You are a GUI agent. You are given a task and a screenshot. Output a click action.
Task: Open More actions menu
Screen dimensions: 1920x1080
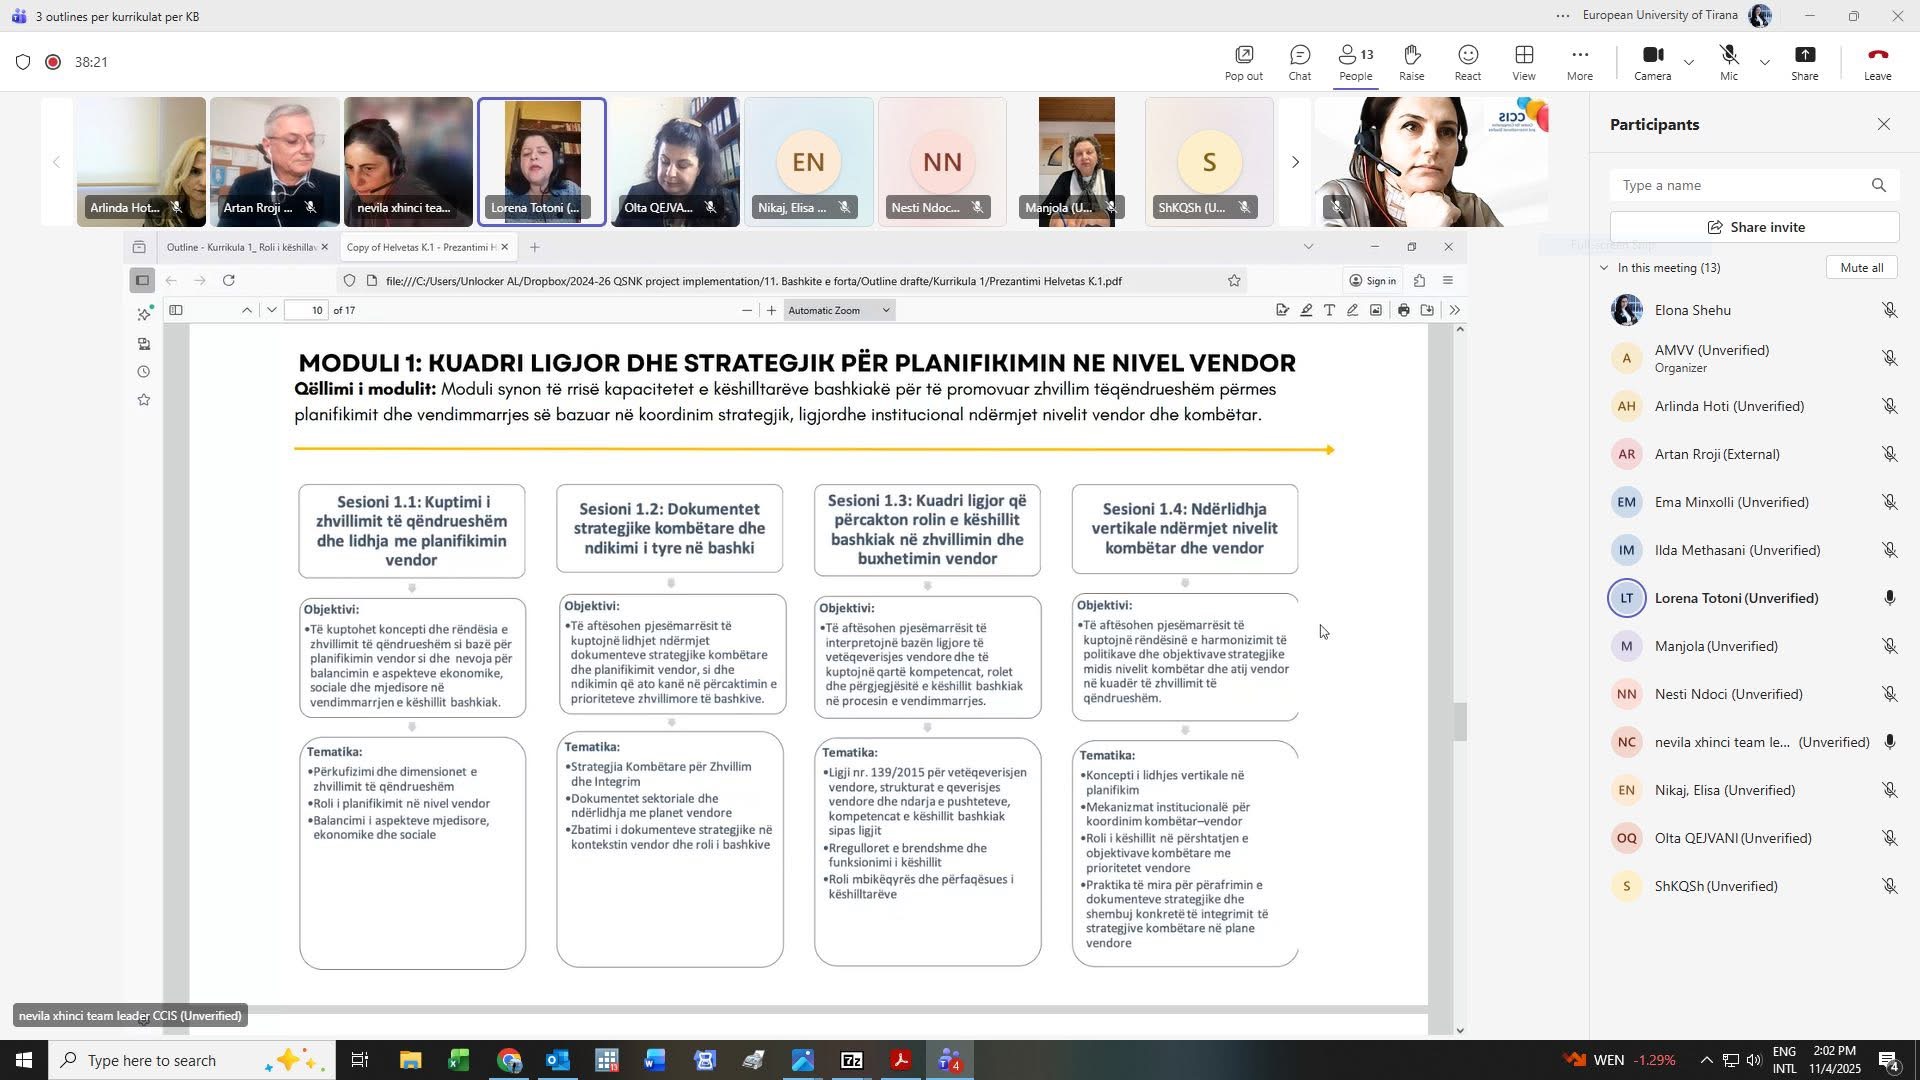pos(1579,62)
